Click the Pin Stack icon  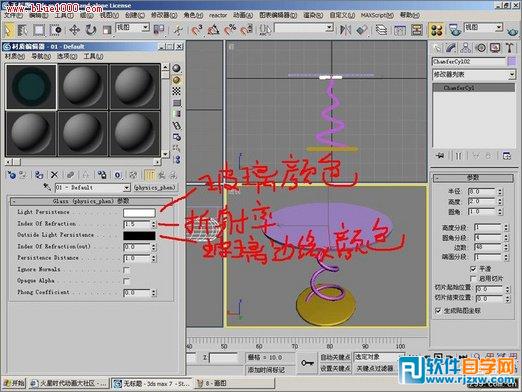[440, 155]
